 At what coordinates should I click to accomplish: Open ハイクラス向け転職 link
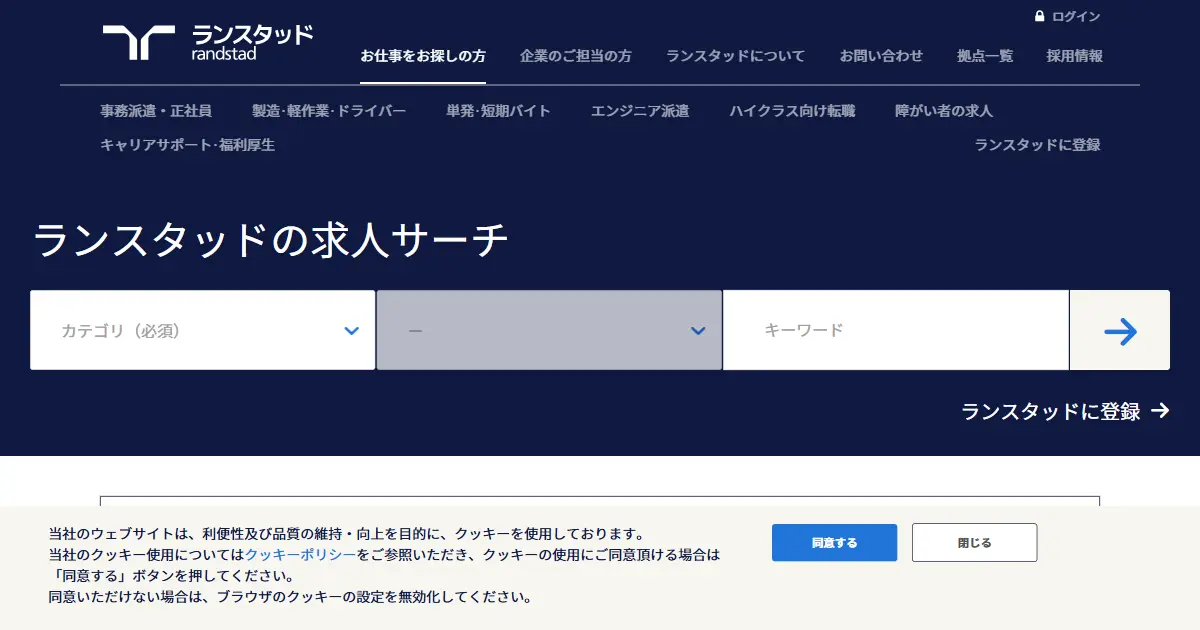click(x=792, y=111)
